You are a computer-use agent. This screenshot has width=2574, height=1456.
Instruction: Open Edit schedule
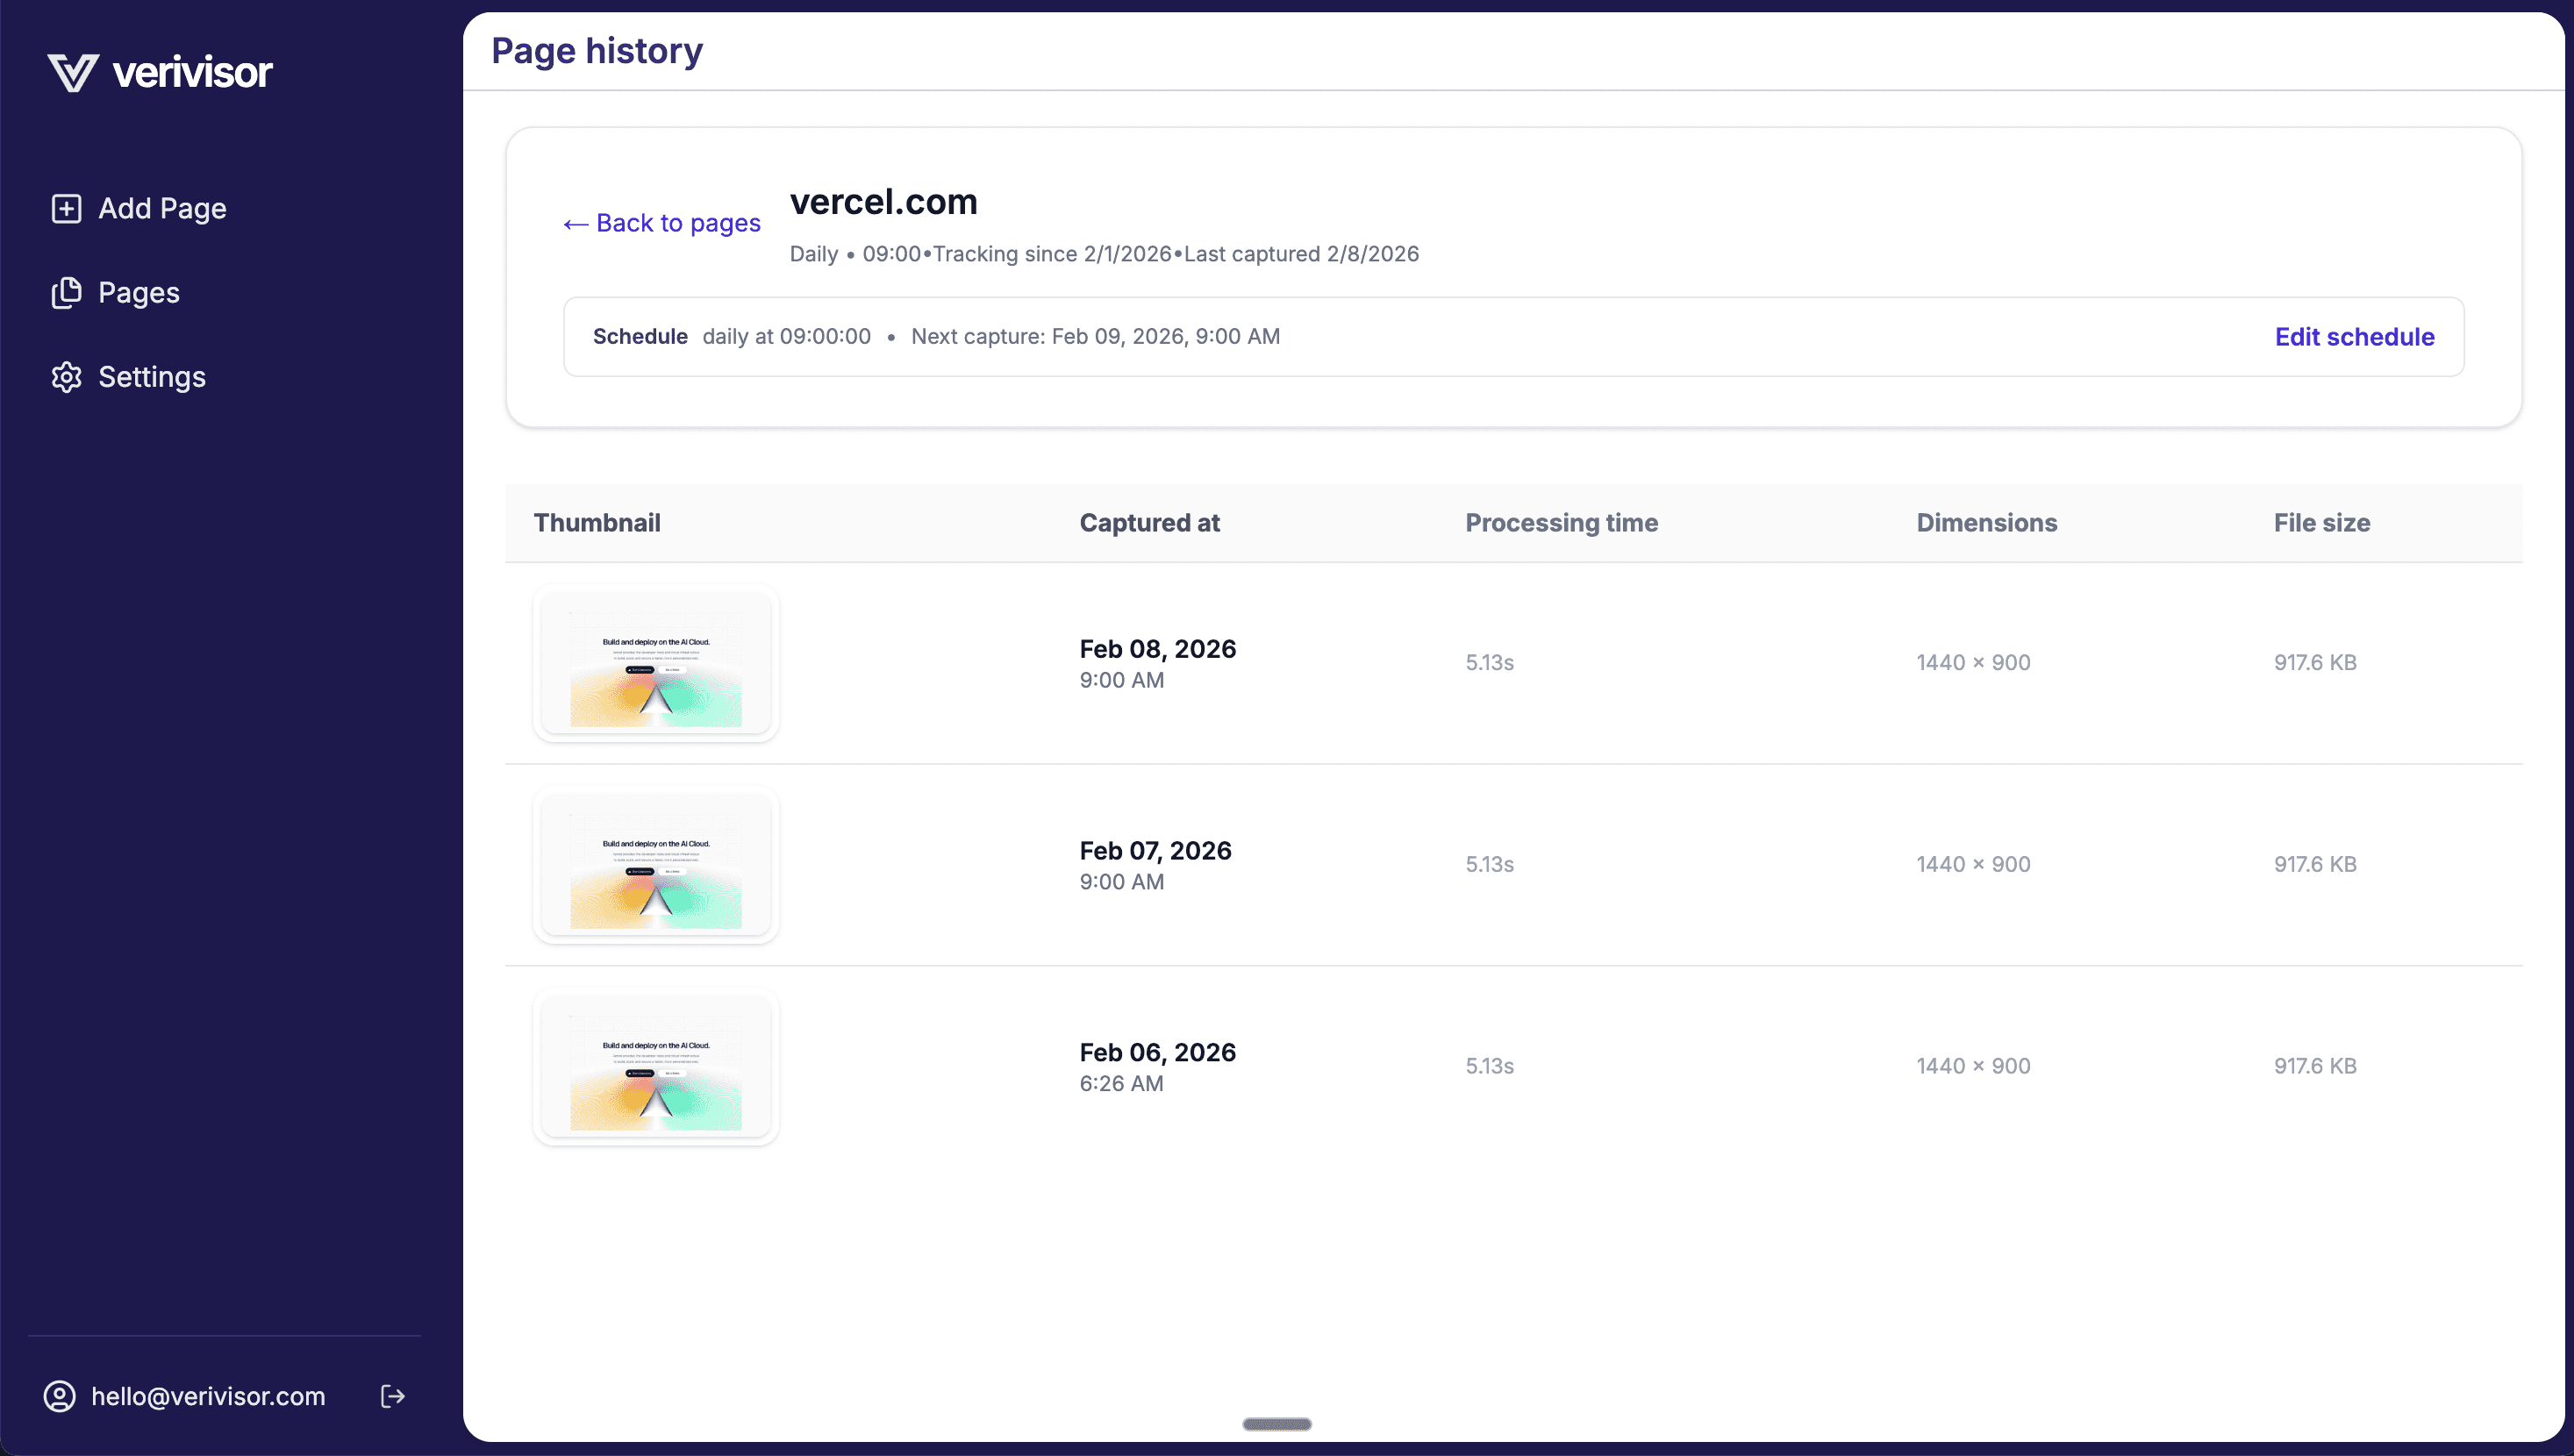click(x=2355, y=336)
